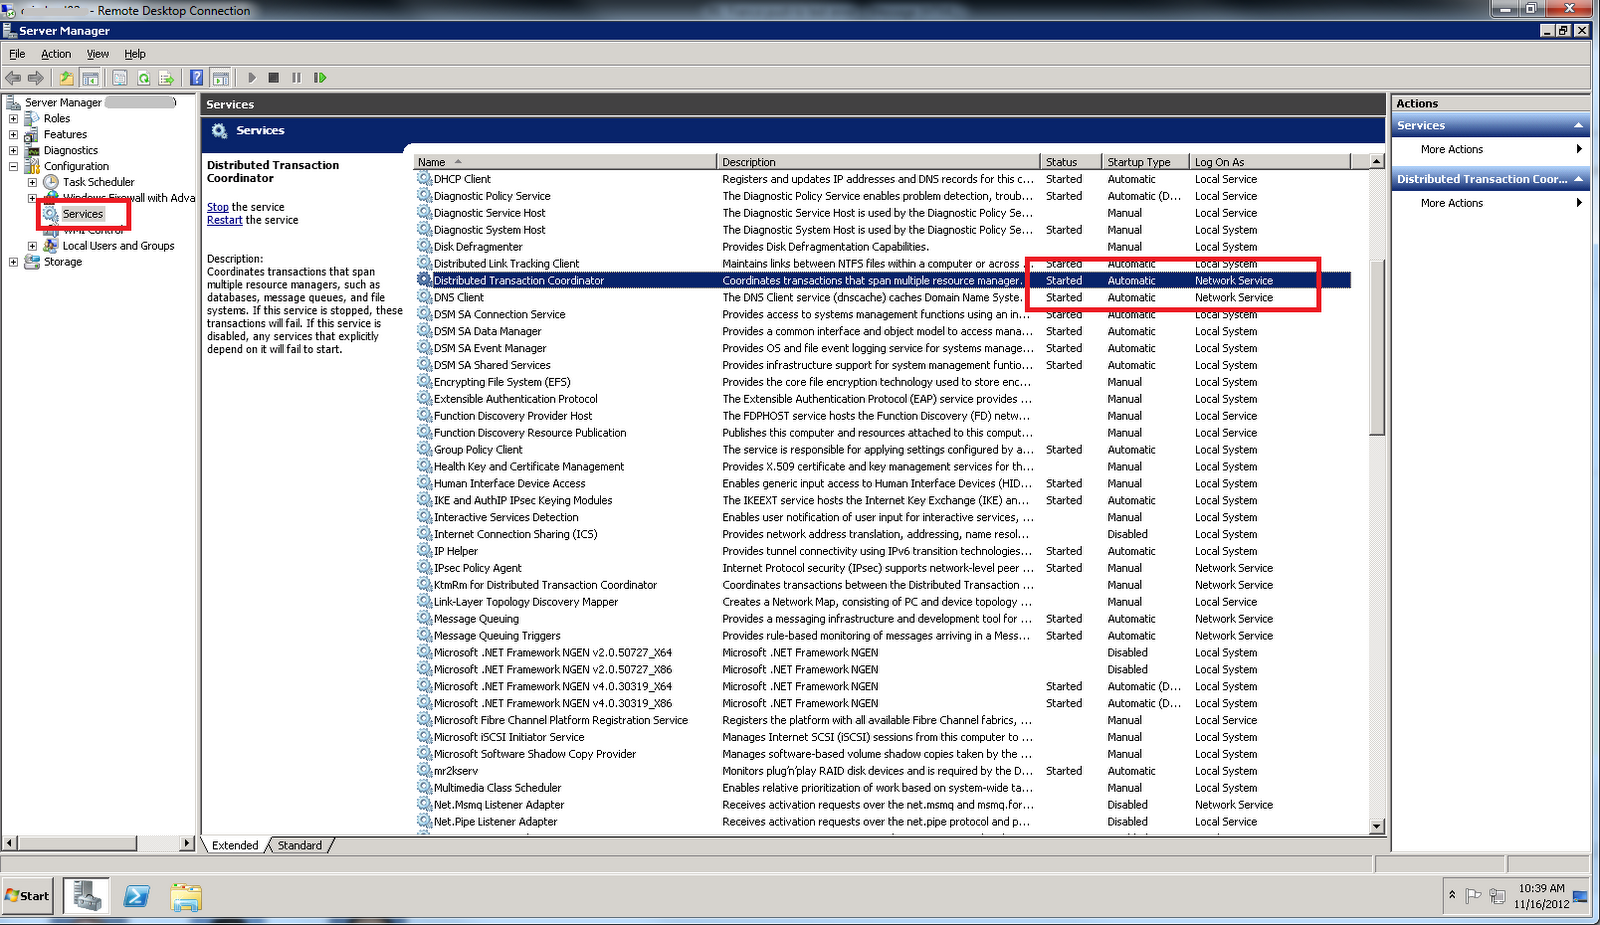This screenshot has height=925, width=1600.
Task: Go back with the toolbar Back arrow
Action: 13,78
